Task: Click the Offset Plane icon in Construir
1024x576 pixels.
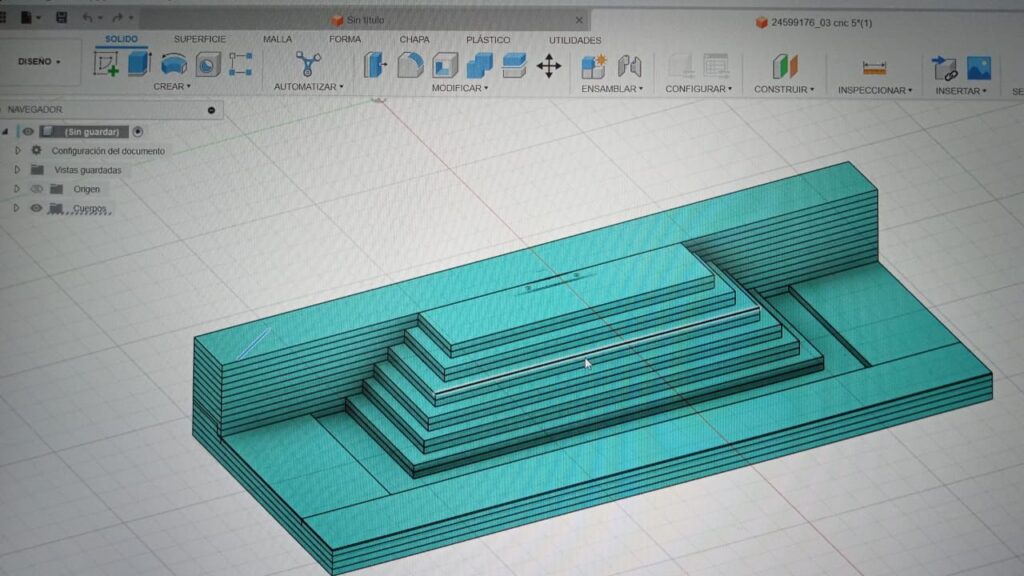Action: tap(784, 67)
